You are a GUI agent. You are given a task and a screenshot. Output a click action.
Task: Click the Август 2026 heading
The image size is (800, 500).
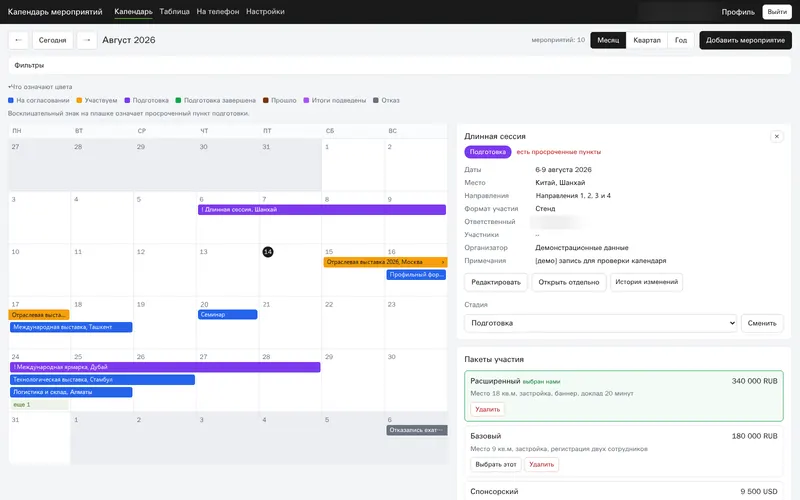tap(129, 40)
